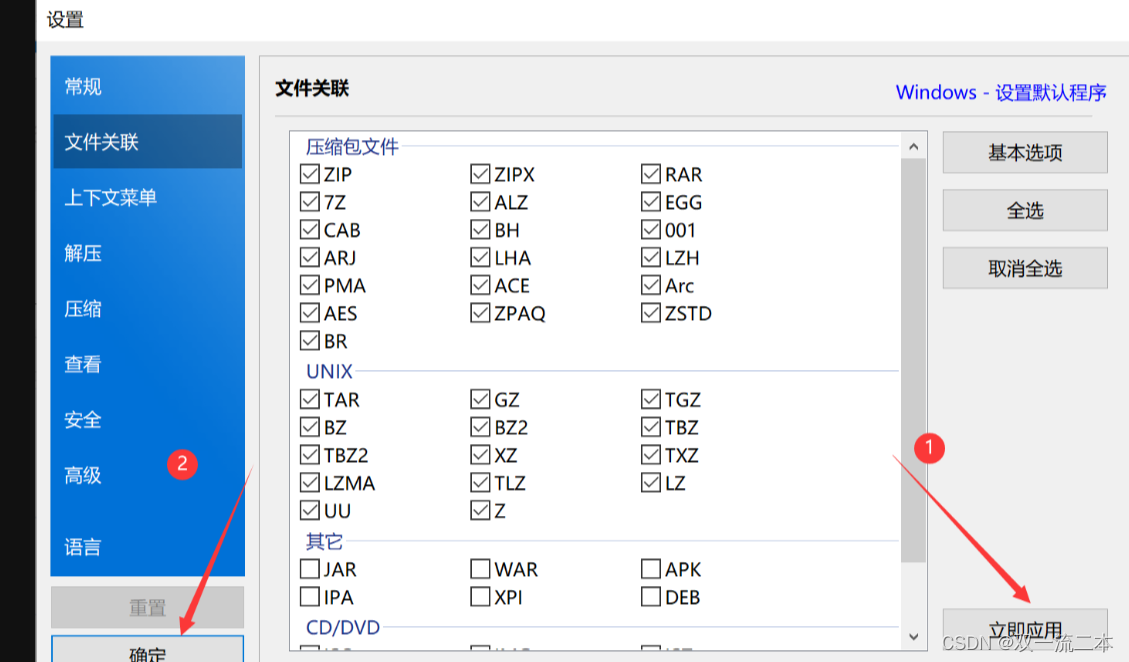Screen dimensions: 1129x662
Task: Toggle the TGZ checkbox
Action: [x=651, y=399]
